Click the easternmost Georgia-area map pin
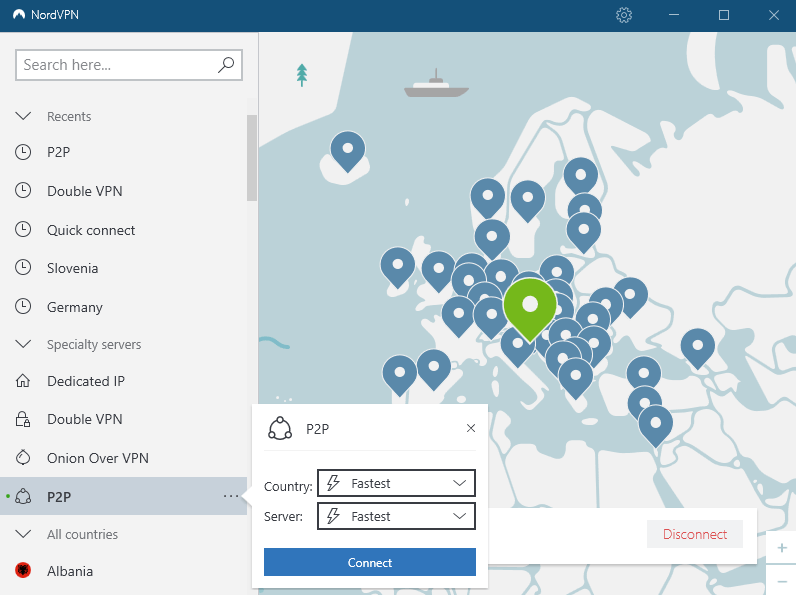This screenshot has height=595, width=796. [698, 348]
